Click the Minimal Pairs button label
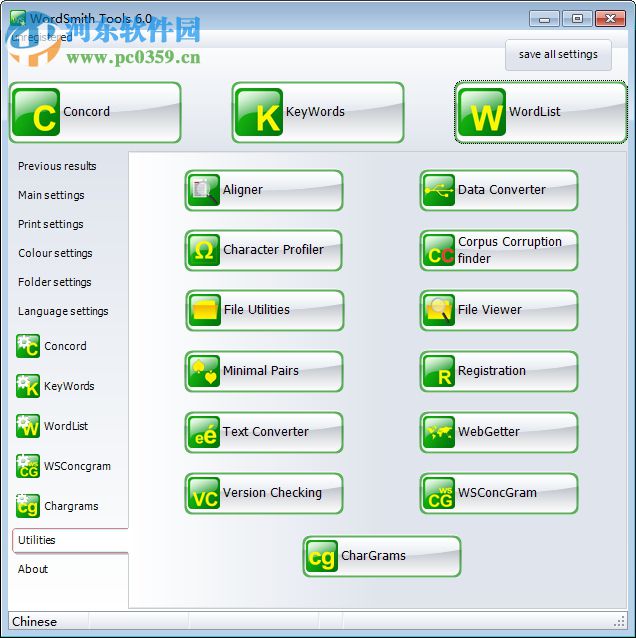This screenshot has width=636, height=638. click(261, 371)
